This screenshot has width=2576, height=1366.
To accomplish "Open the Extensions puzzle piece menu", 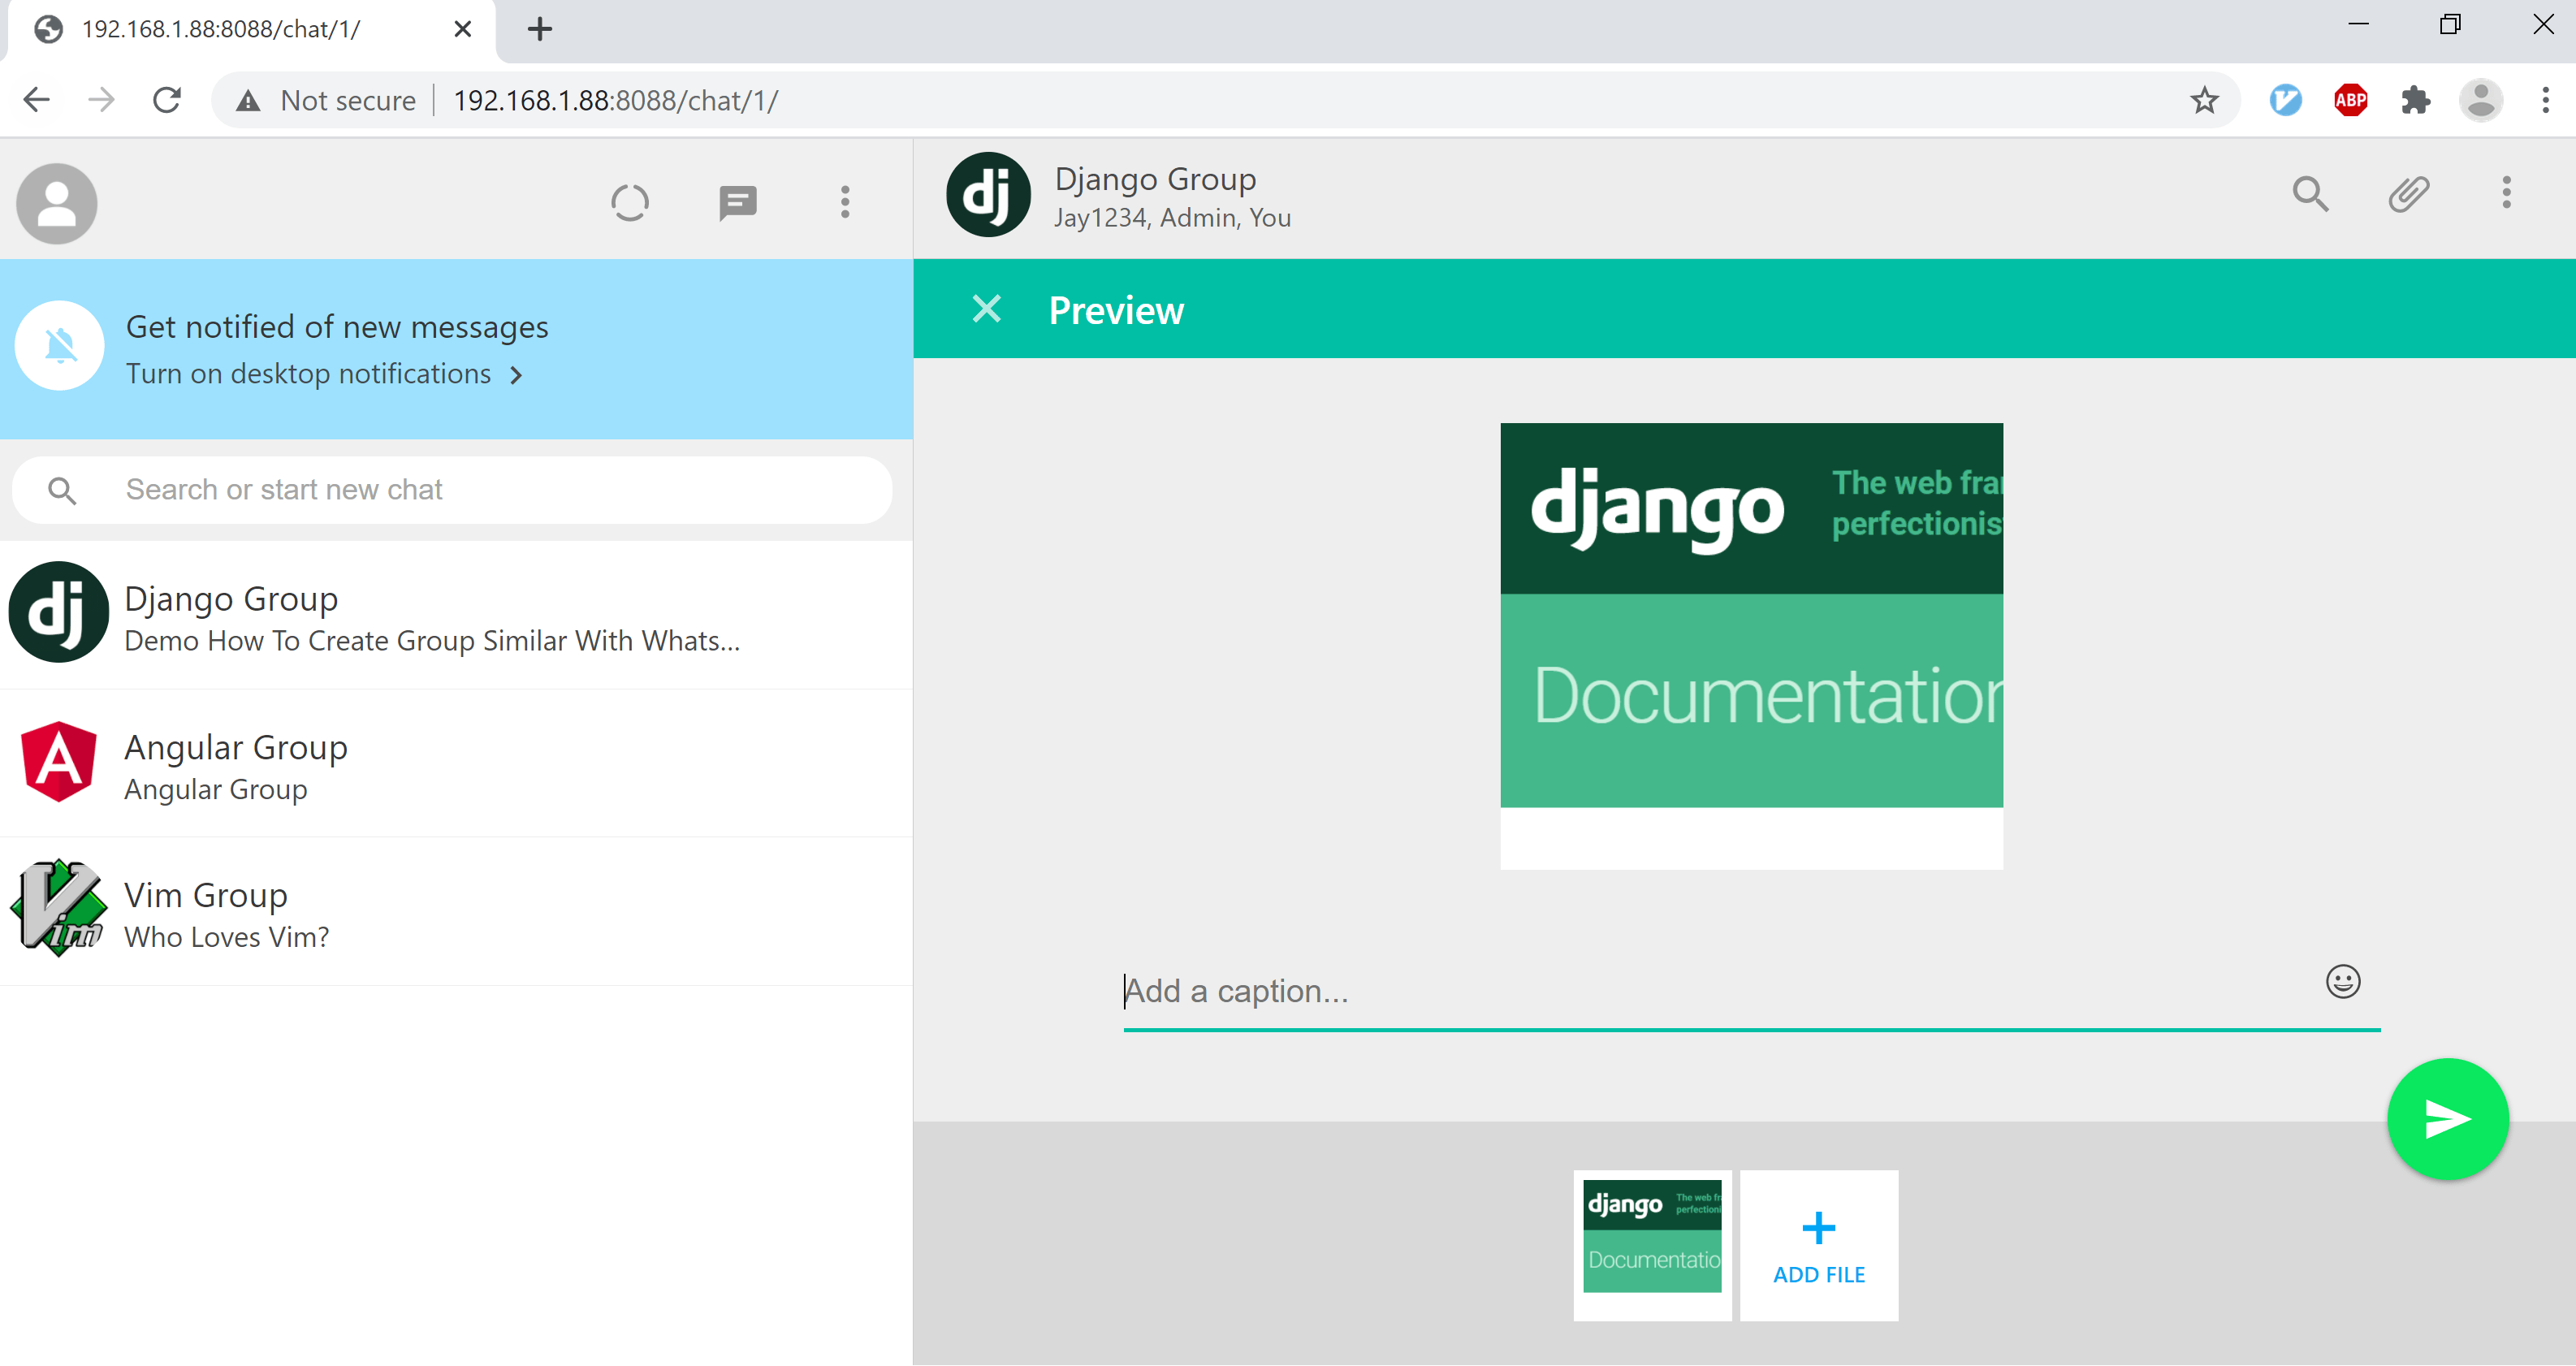I will pos(2415,100).
